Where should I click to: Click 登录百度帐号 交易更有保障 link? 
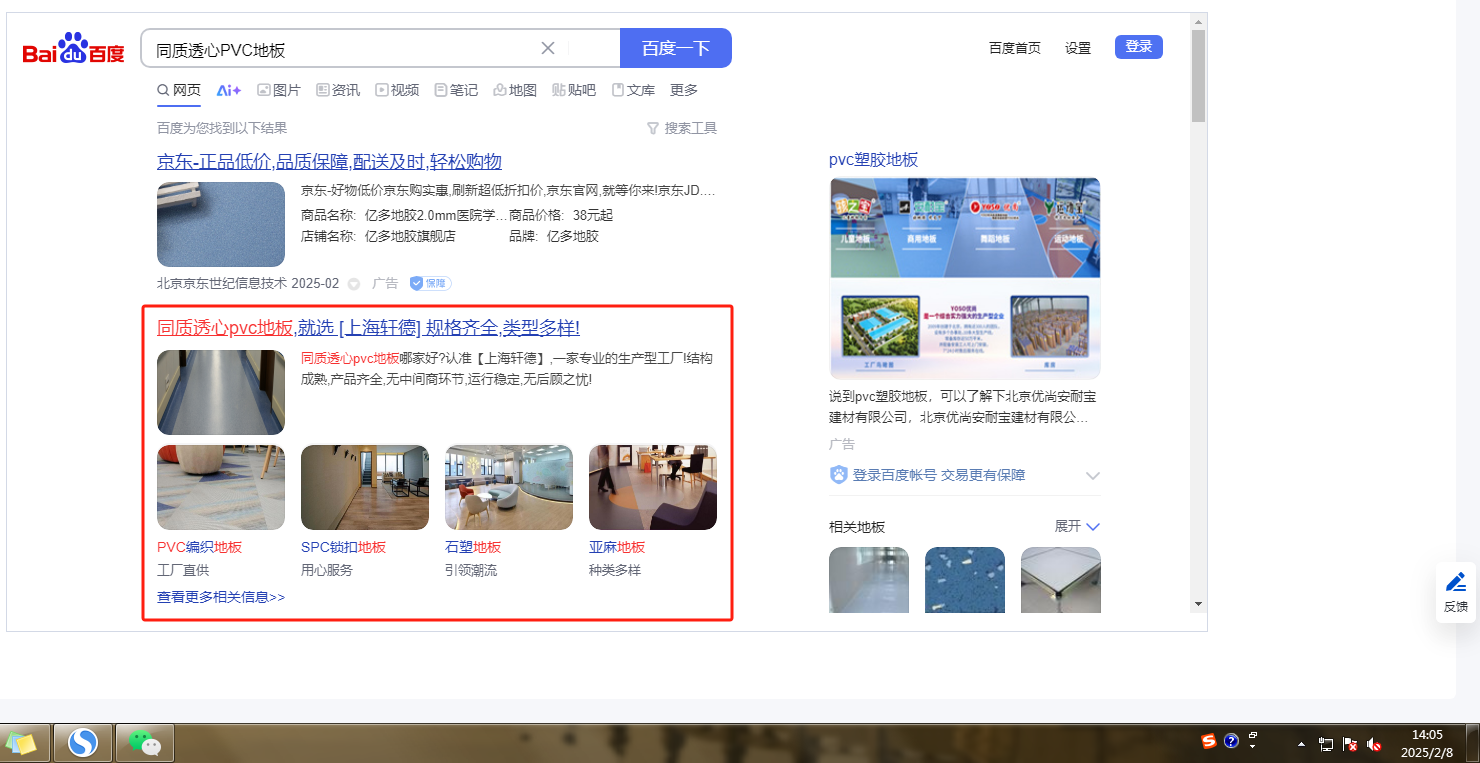click(x=938, y=475)
